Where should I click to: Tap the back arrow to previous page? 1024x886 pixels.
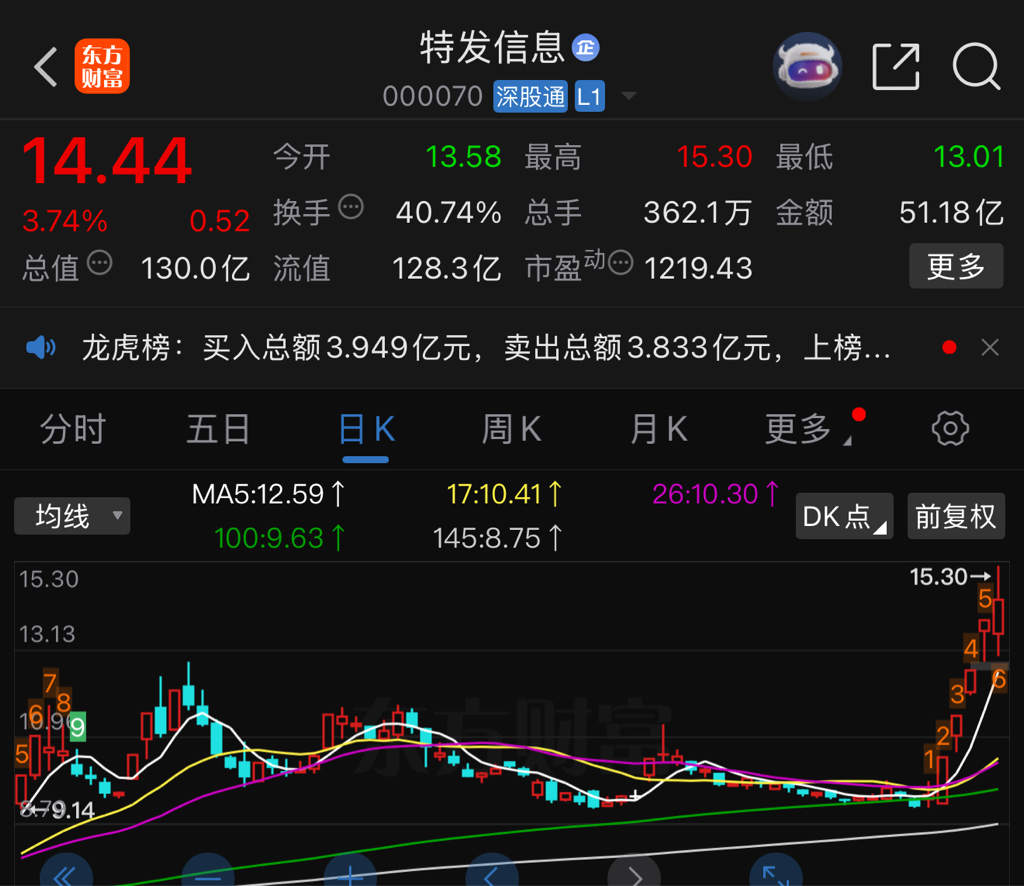(x=44, y=67)
